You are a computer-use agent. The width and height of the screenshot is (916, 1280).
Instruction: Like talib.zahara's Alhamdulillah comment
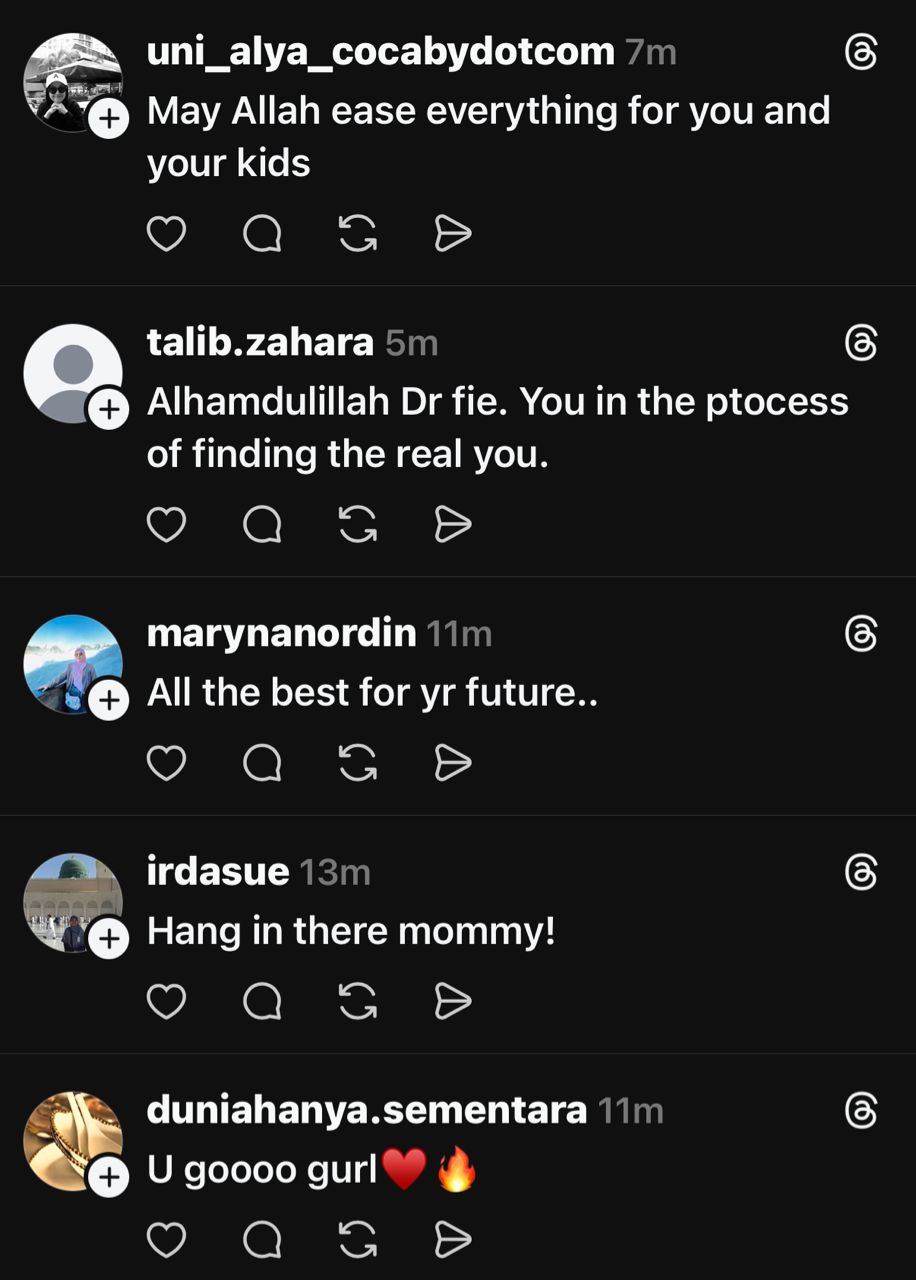[x=166, y=524]
